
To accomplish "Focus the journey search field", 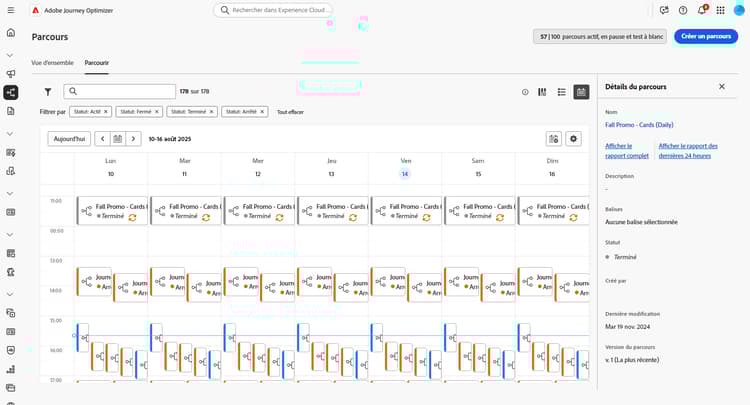I will 120,91.
